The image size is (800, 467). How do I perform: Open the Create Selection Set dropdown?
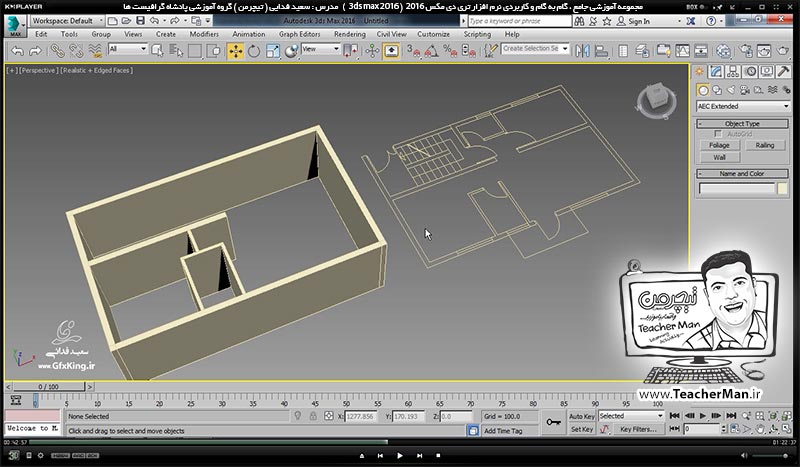[x=535, y=48]
